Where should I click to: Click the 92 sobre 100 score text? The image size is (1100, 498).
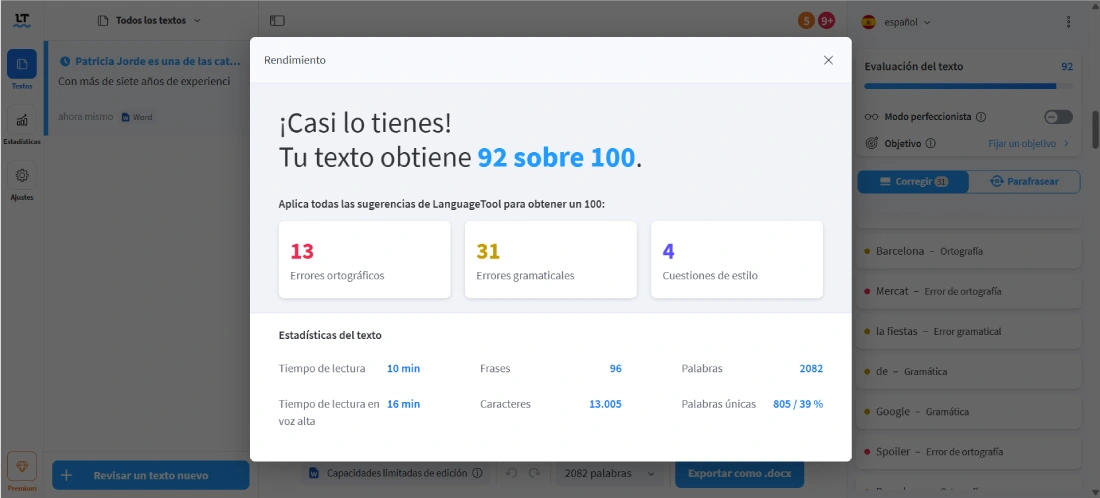556,158
